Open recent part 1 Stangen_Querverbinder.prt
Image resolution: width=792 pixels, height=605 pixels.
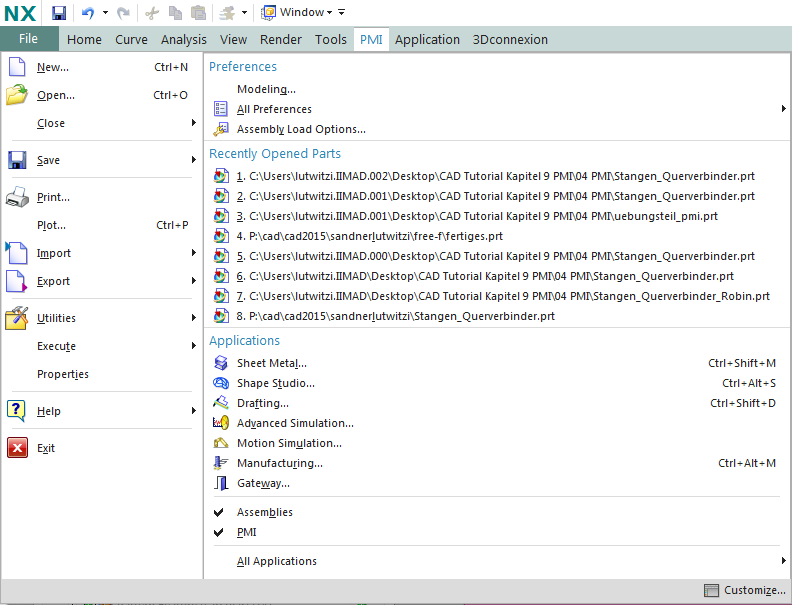[x=495, y=176]
